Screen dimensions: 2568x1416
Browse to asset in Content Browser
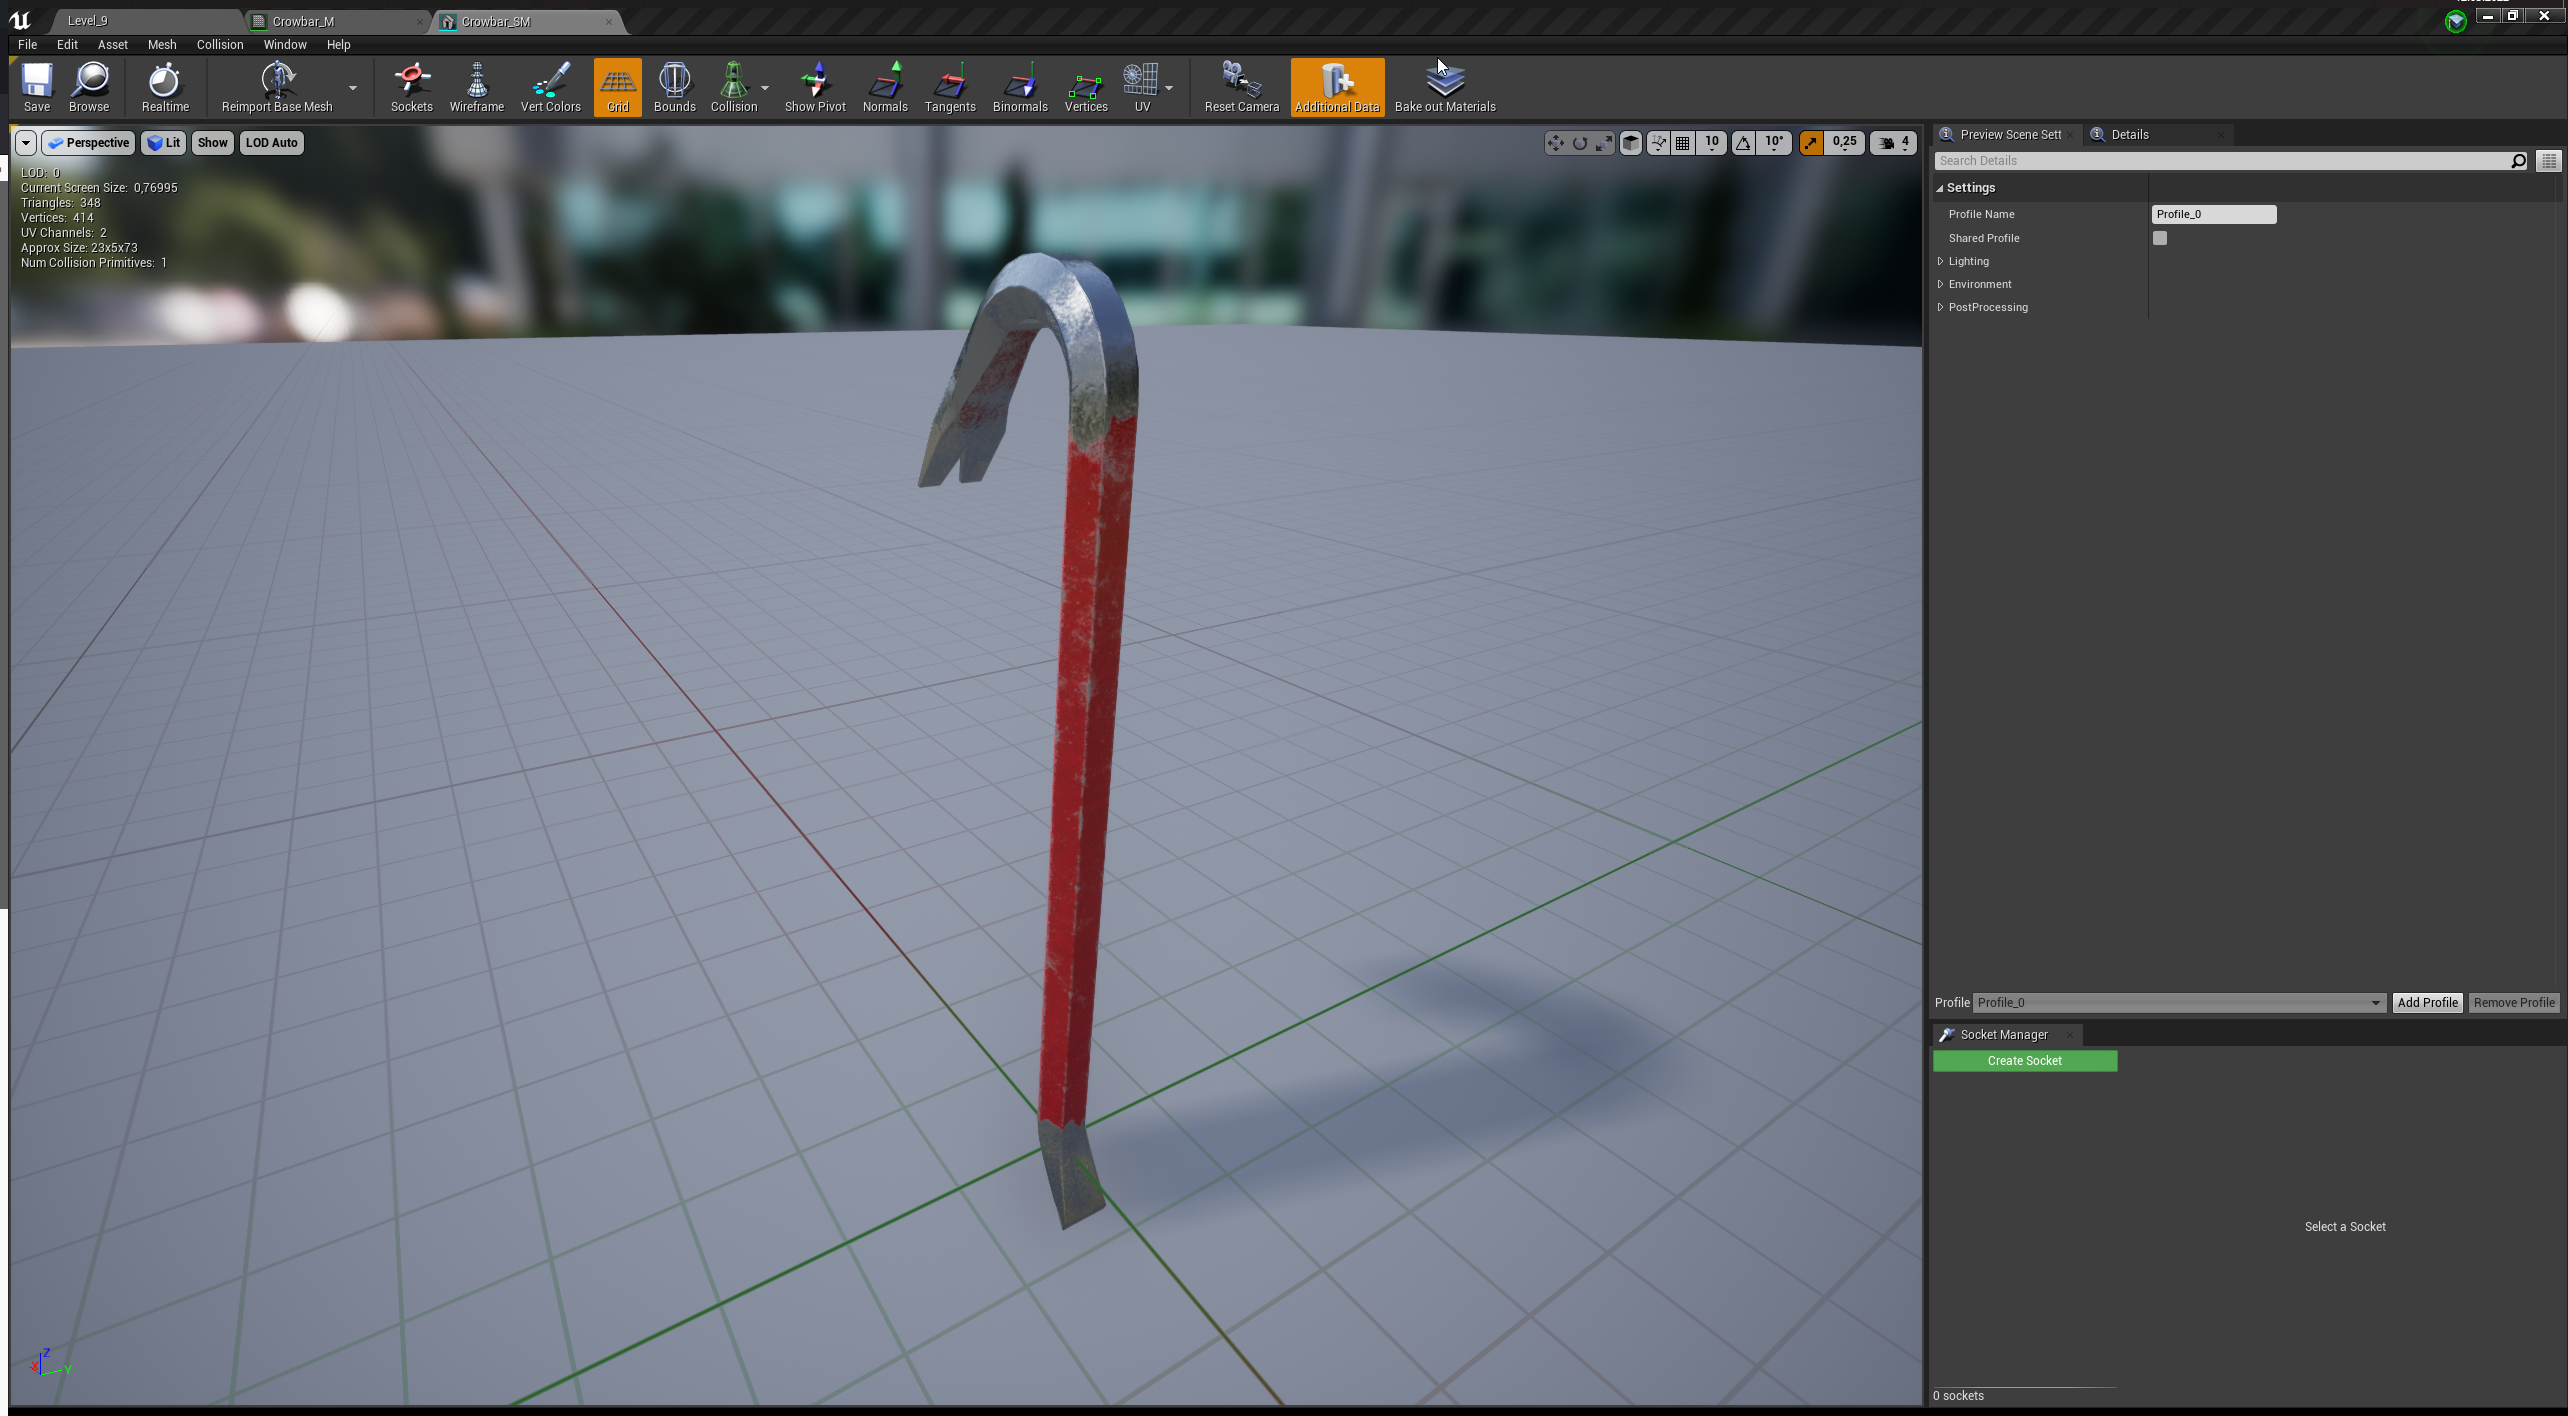coord(89,87)
